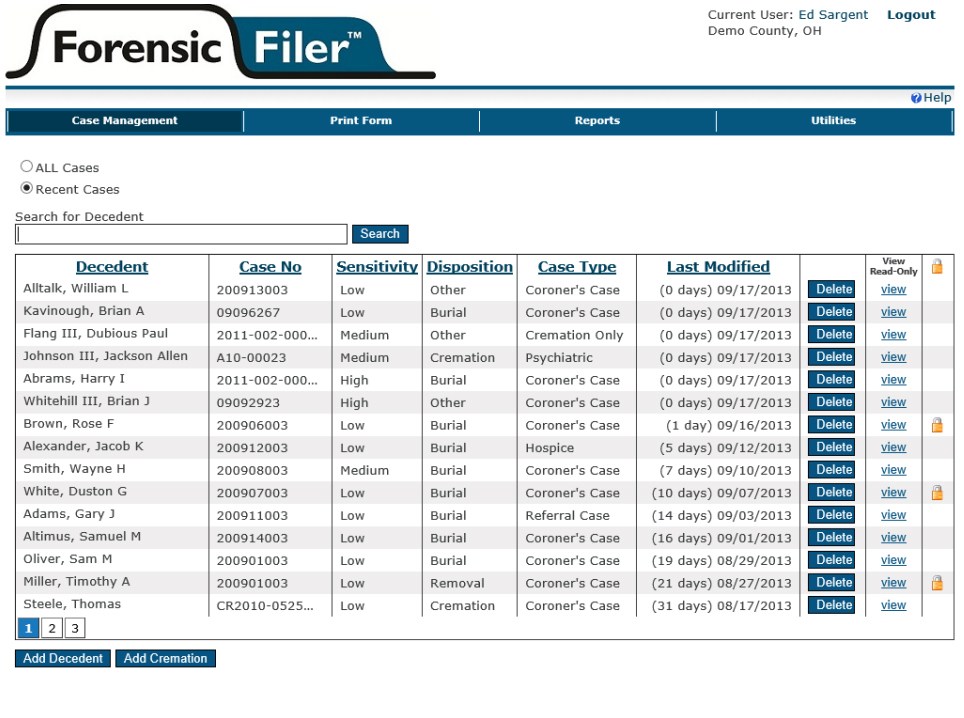Screen dimensions: 964x718
Task: Delete the Abrams, Harry I case
Action: point(832,379)
